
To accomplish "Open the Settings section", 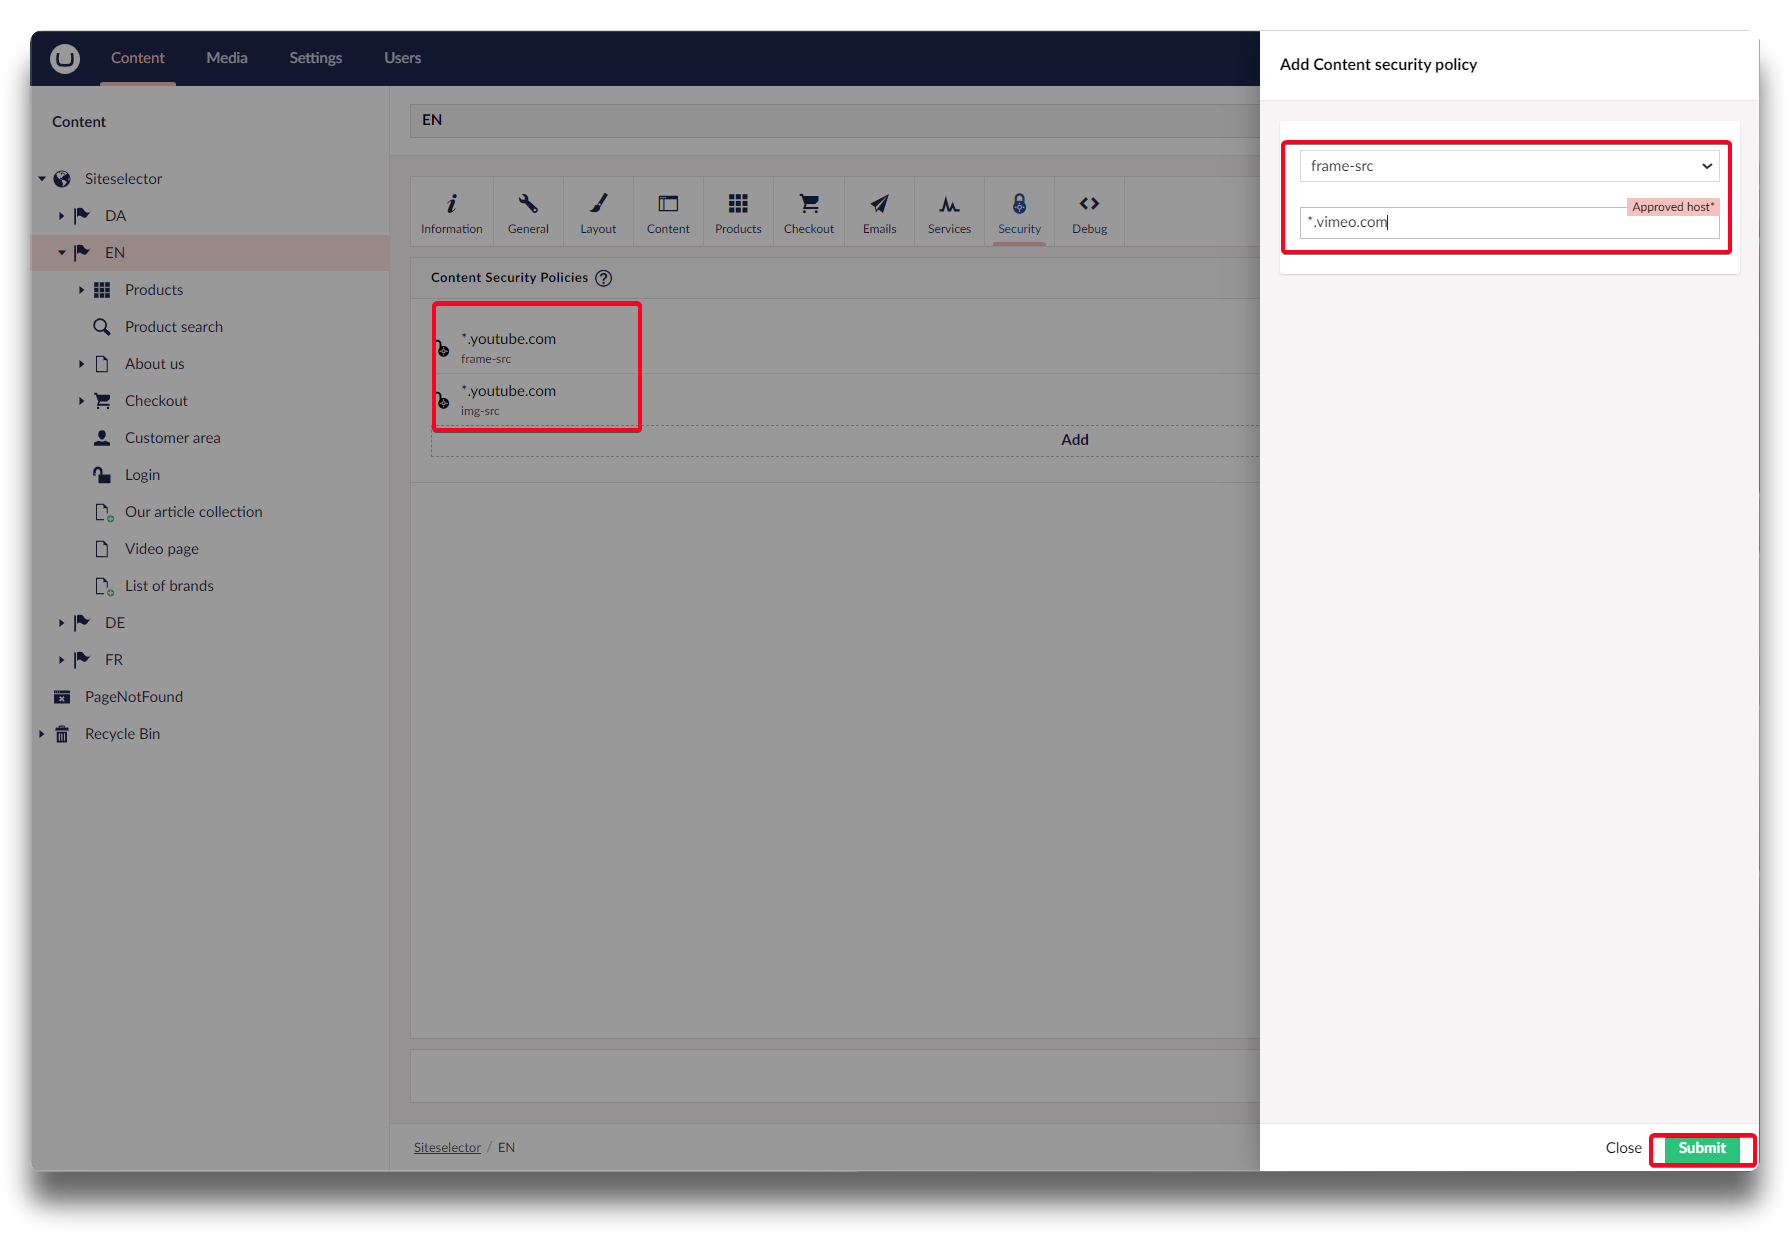I will [315, 58].
